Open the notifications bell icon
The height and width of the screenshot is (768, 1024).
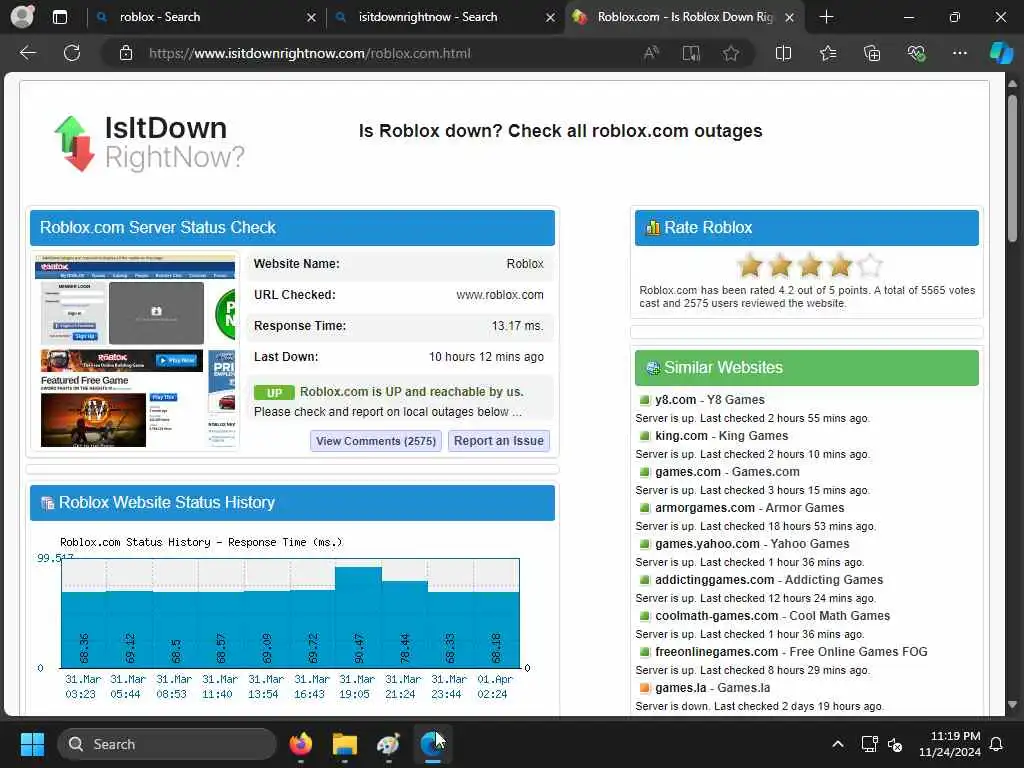pos(997,744)
